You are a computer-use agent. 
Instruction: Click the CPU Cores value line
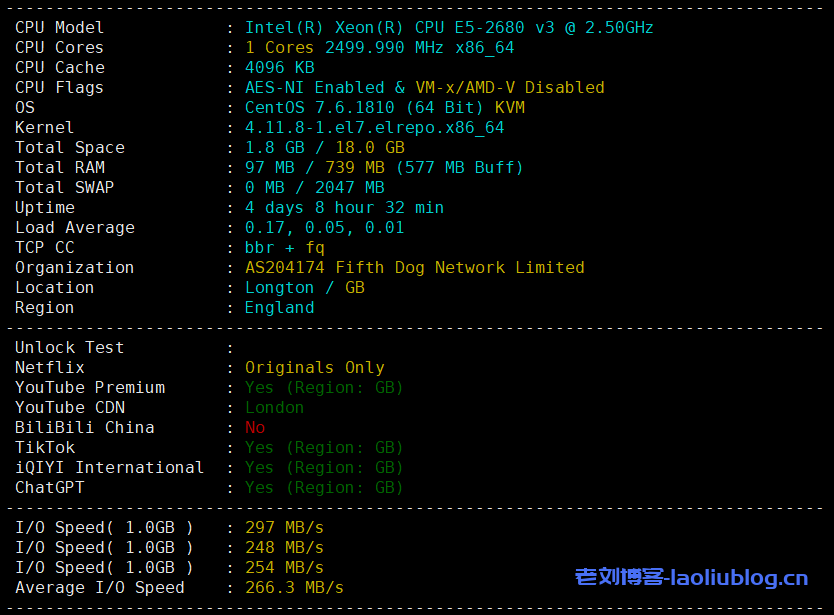point(379,48)
